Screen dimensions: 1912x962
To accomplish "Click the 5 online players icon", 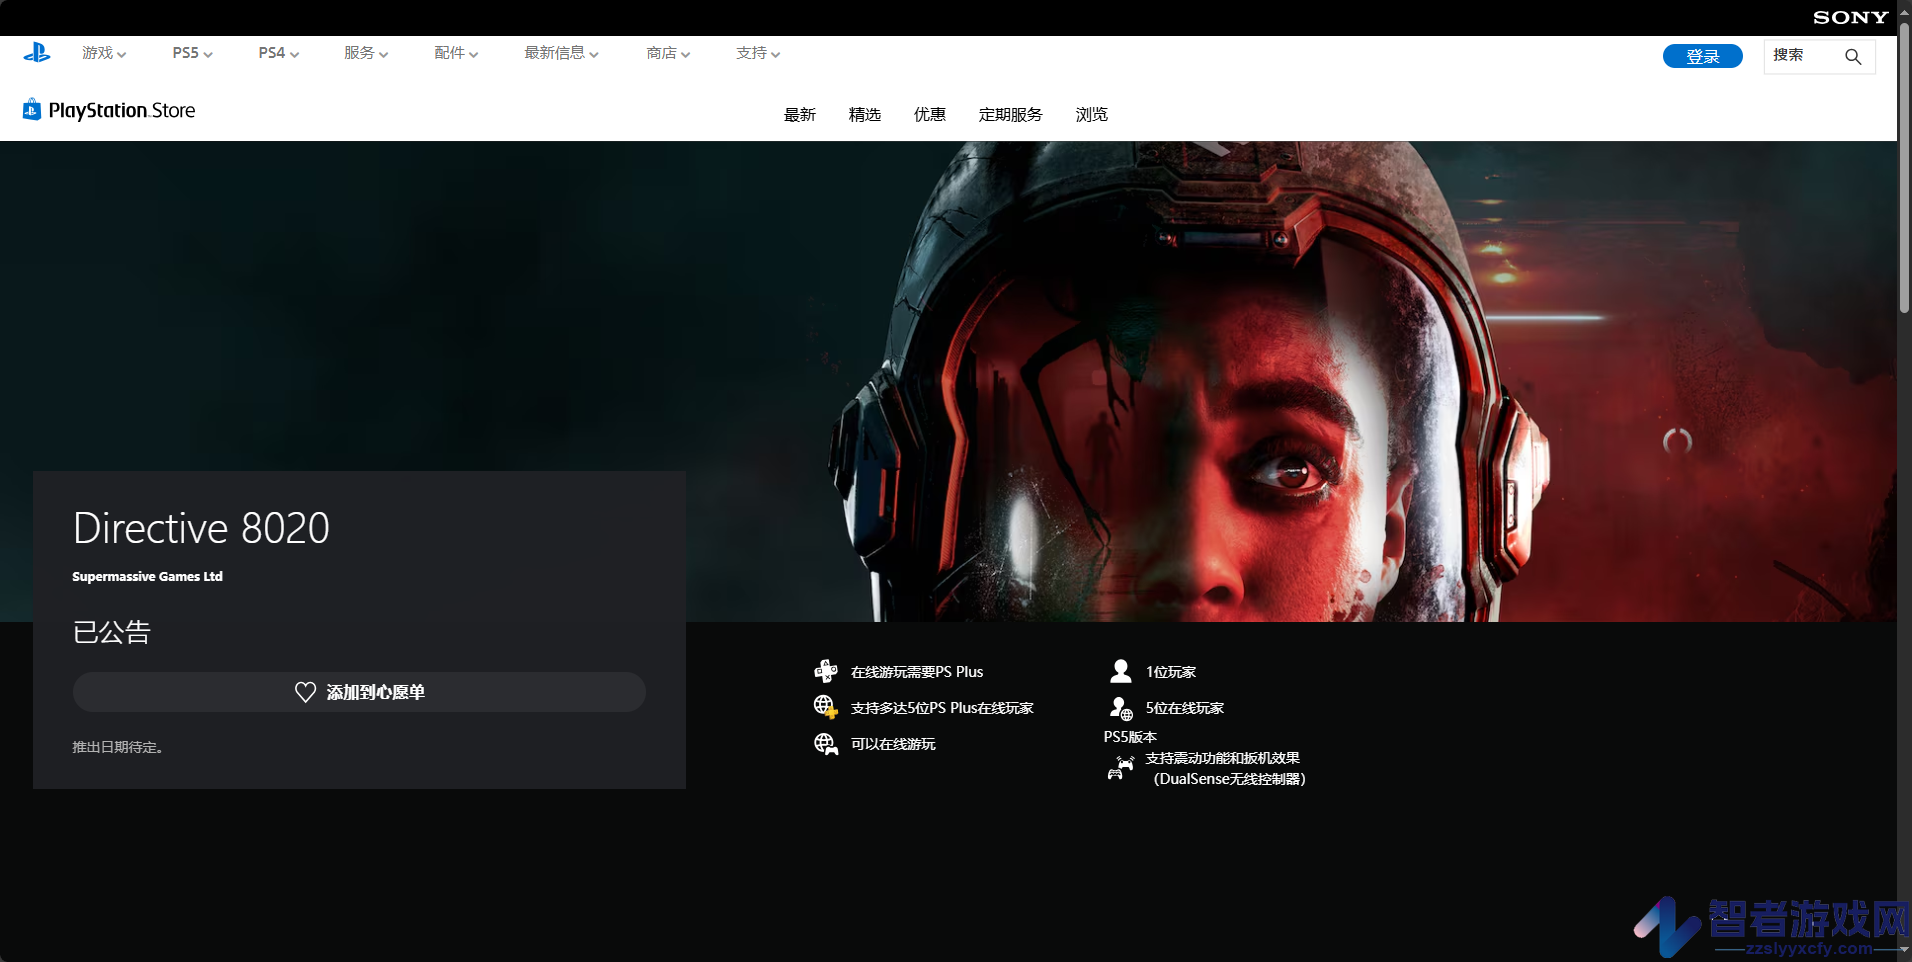I will click(x=1121, y=708).
